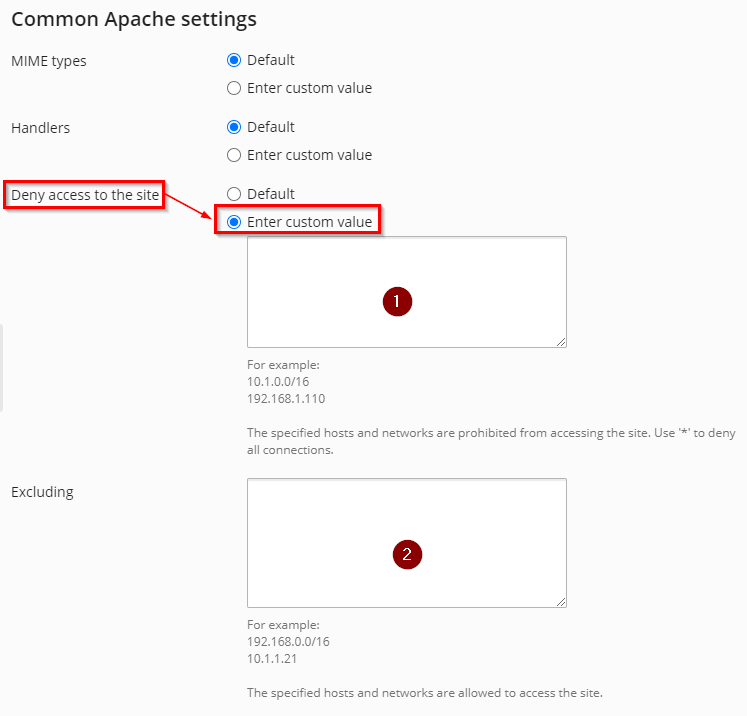Screen dimensions: 747x716
Task: Click the Deny access to the site label
Action: (x=85, y=195)
